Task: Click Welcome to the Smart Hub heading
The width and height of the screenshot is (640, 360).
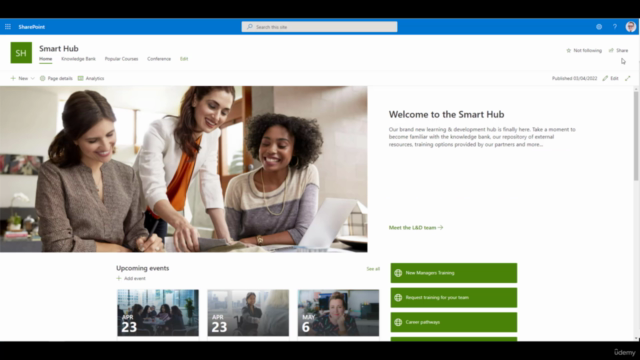Action: pos(447,114)
